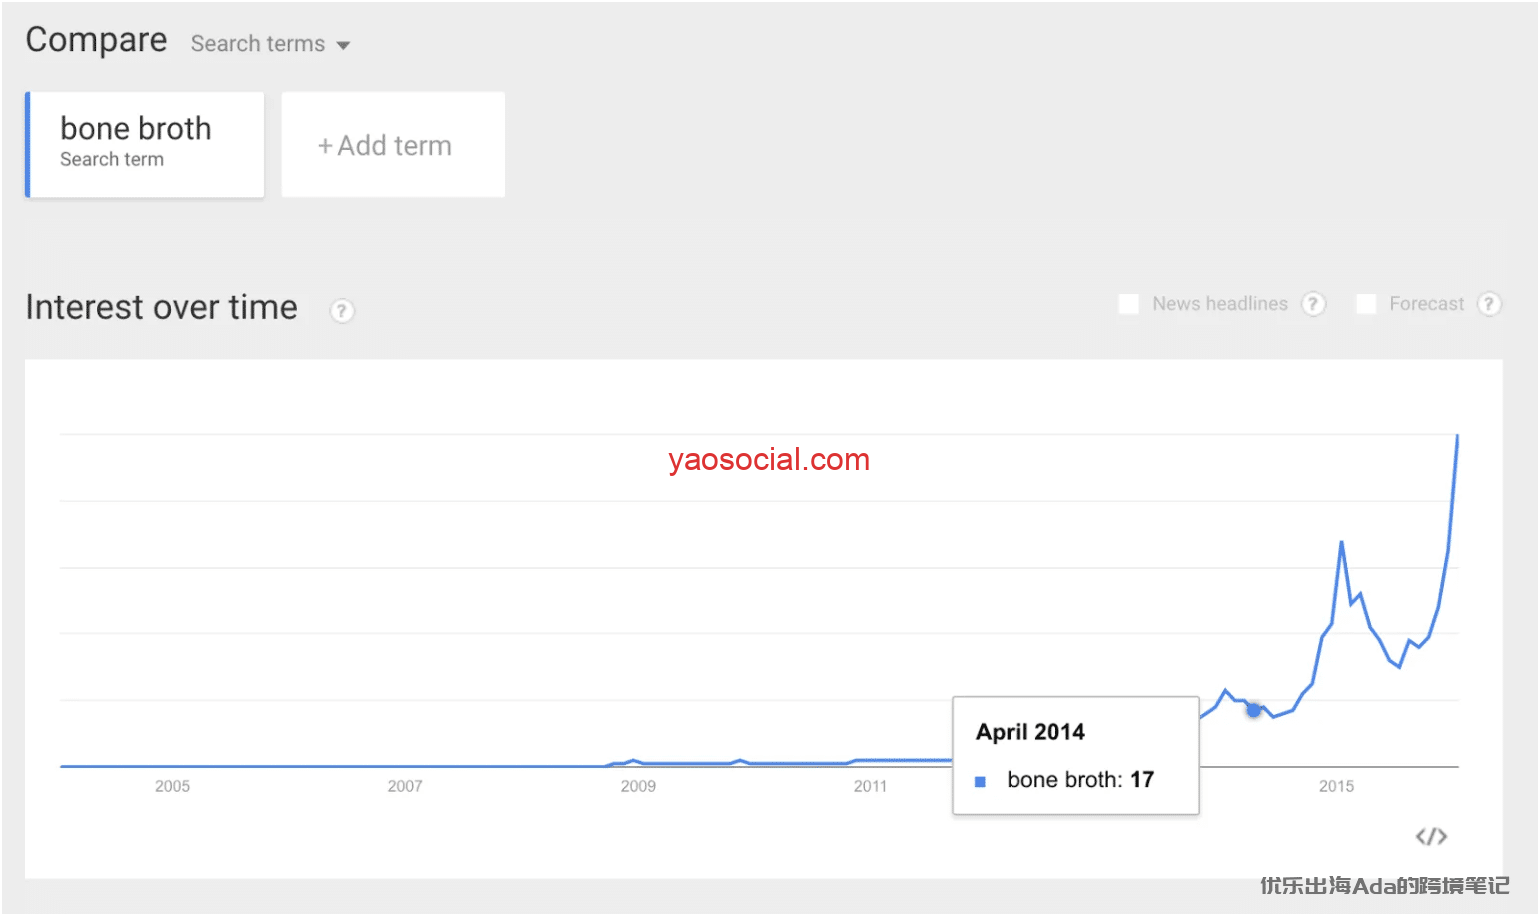Screen dimensions: 1540x924
Task: Open the Search terms dropdown
Action: click(x=270, y=44)
